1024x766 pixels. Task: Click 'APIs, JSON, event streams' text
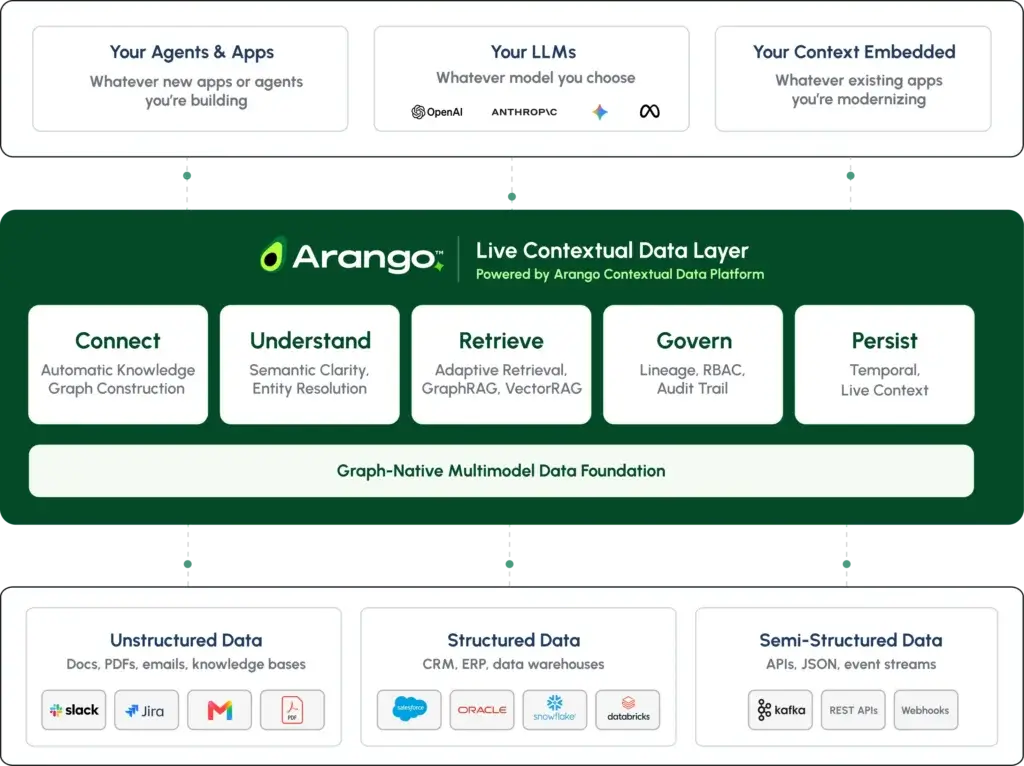tap(851, 664)
